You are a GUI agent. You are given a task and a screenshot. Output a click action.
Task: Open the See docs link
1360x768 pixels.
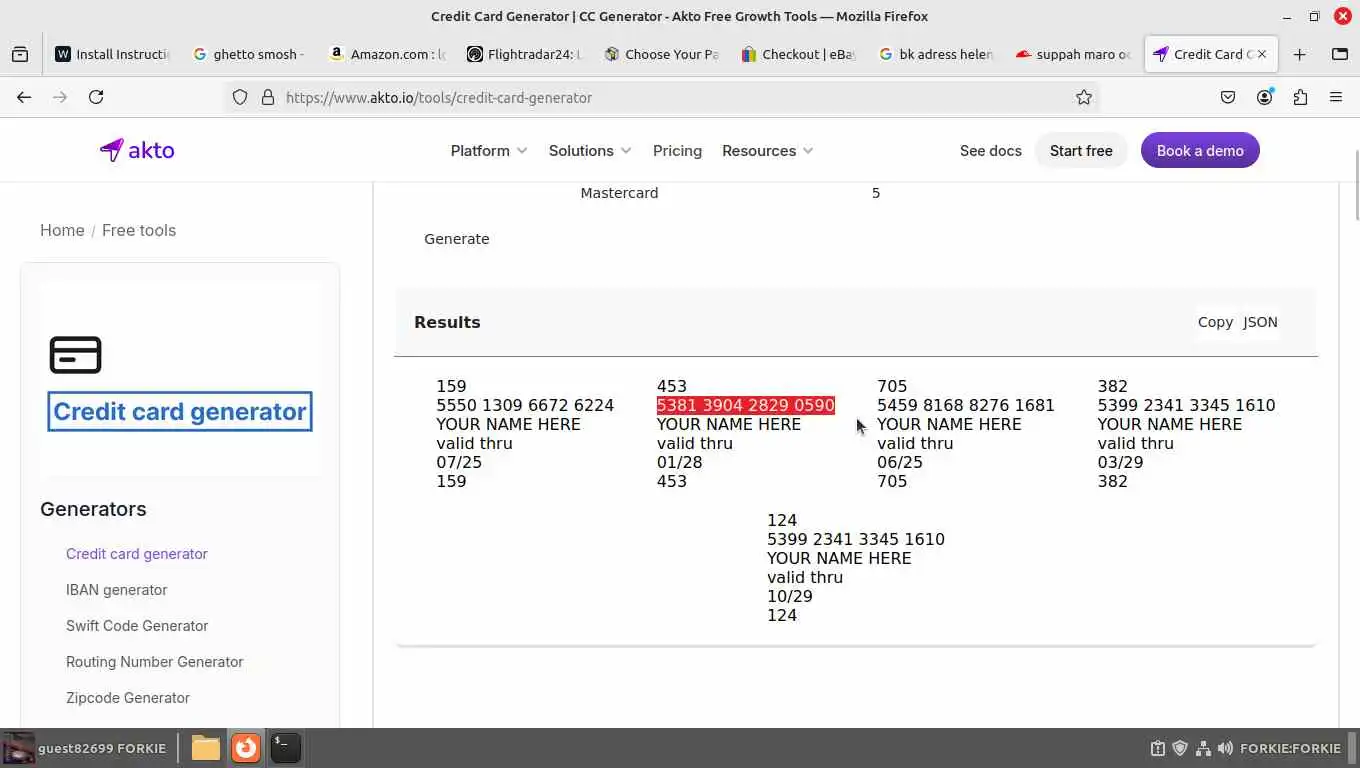click(990, 151)
